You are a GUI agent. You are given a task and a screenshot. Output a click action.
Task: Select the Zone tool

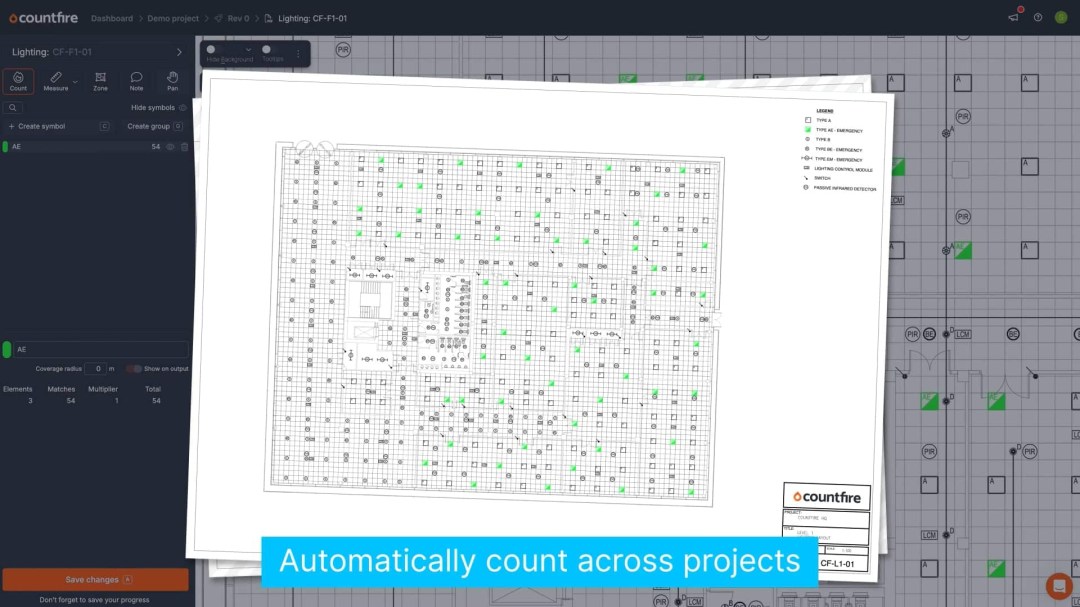101,81
